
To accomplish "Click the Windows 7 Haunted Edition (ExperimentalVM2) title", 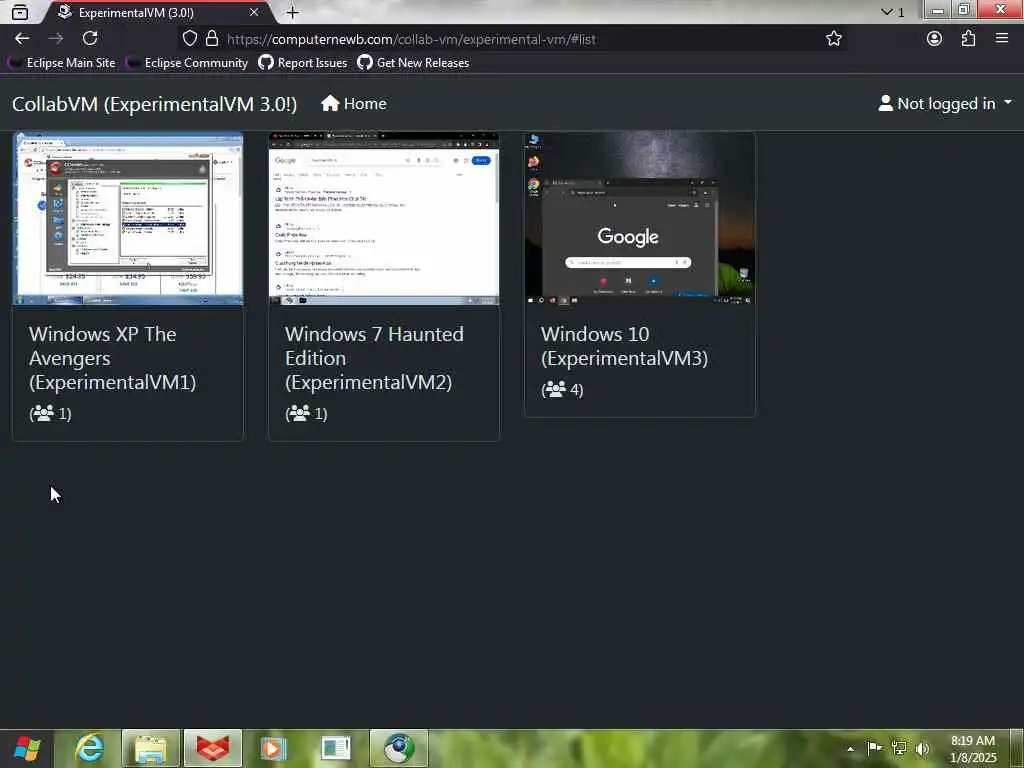I will [374, 358].
